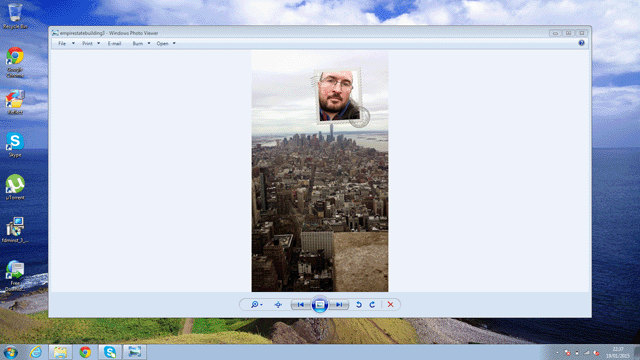Rotate the photo clockwise
640x360 pixels.
coord(372,304)
